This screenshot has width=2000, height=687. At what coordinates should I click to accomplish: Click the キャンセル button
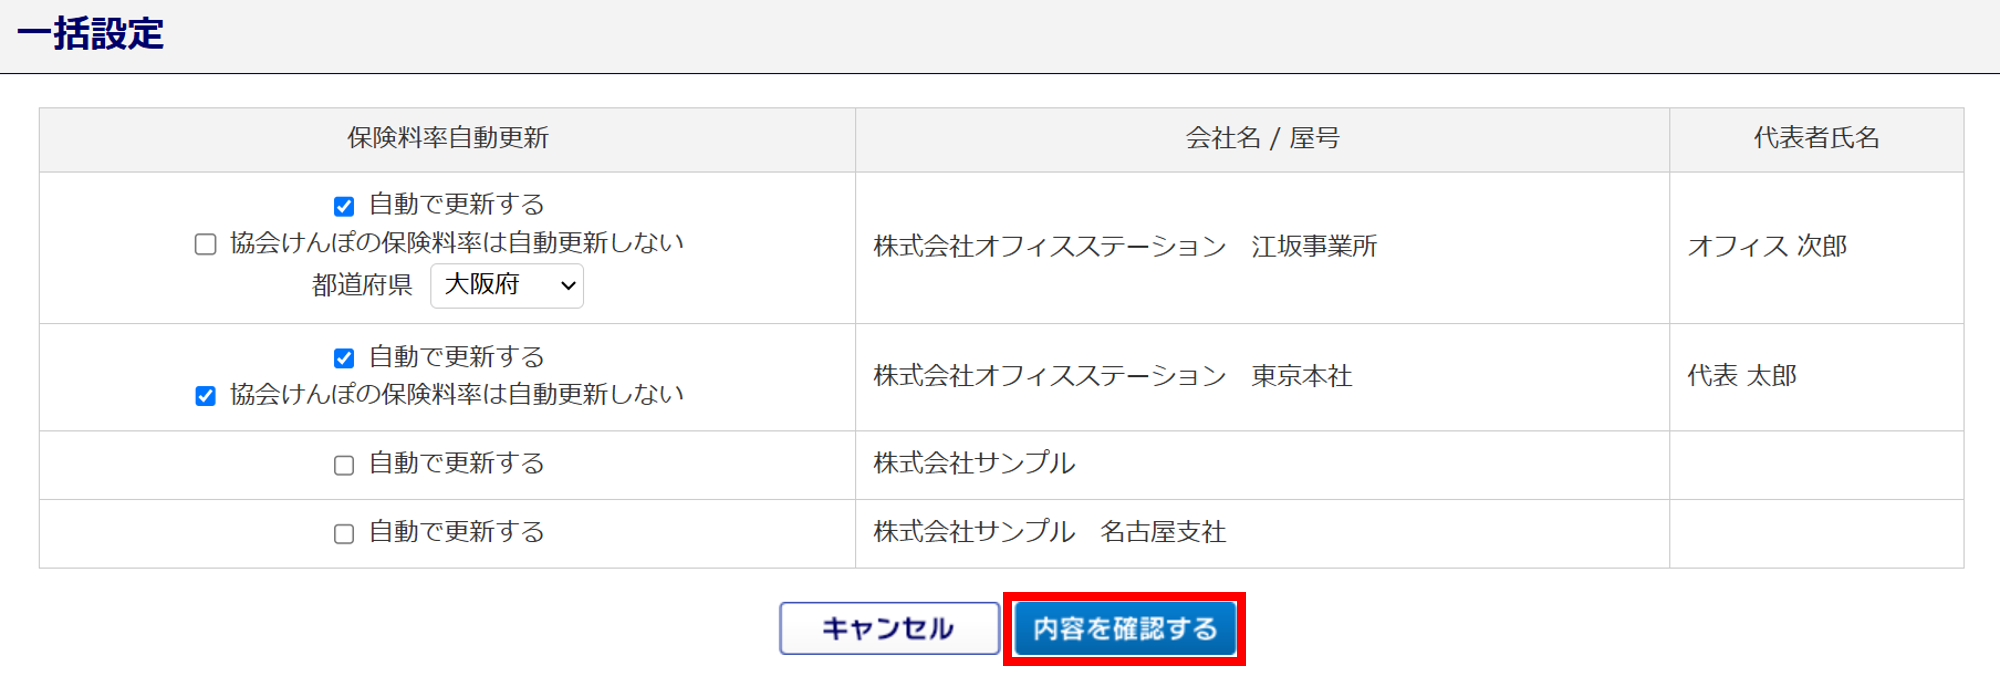[889, 628]
